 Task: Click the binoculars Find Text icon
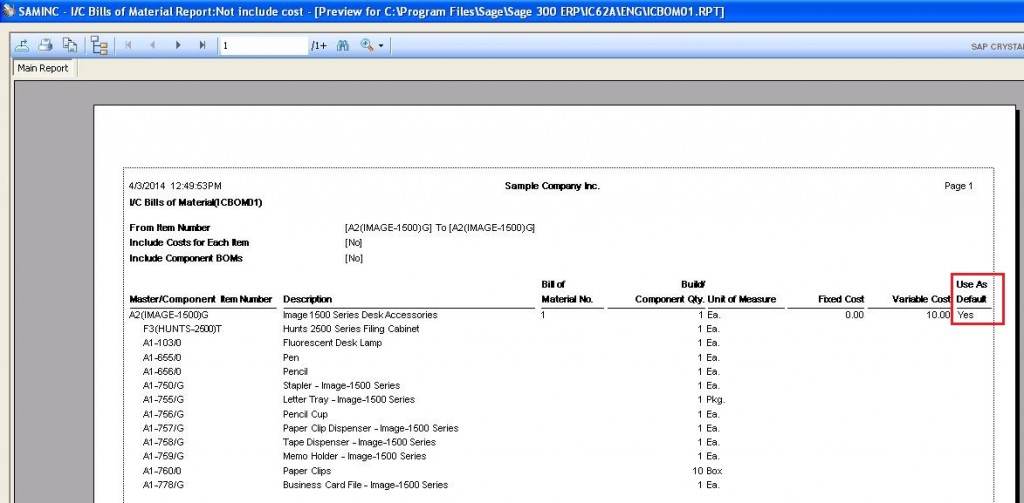coord(343,45)
